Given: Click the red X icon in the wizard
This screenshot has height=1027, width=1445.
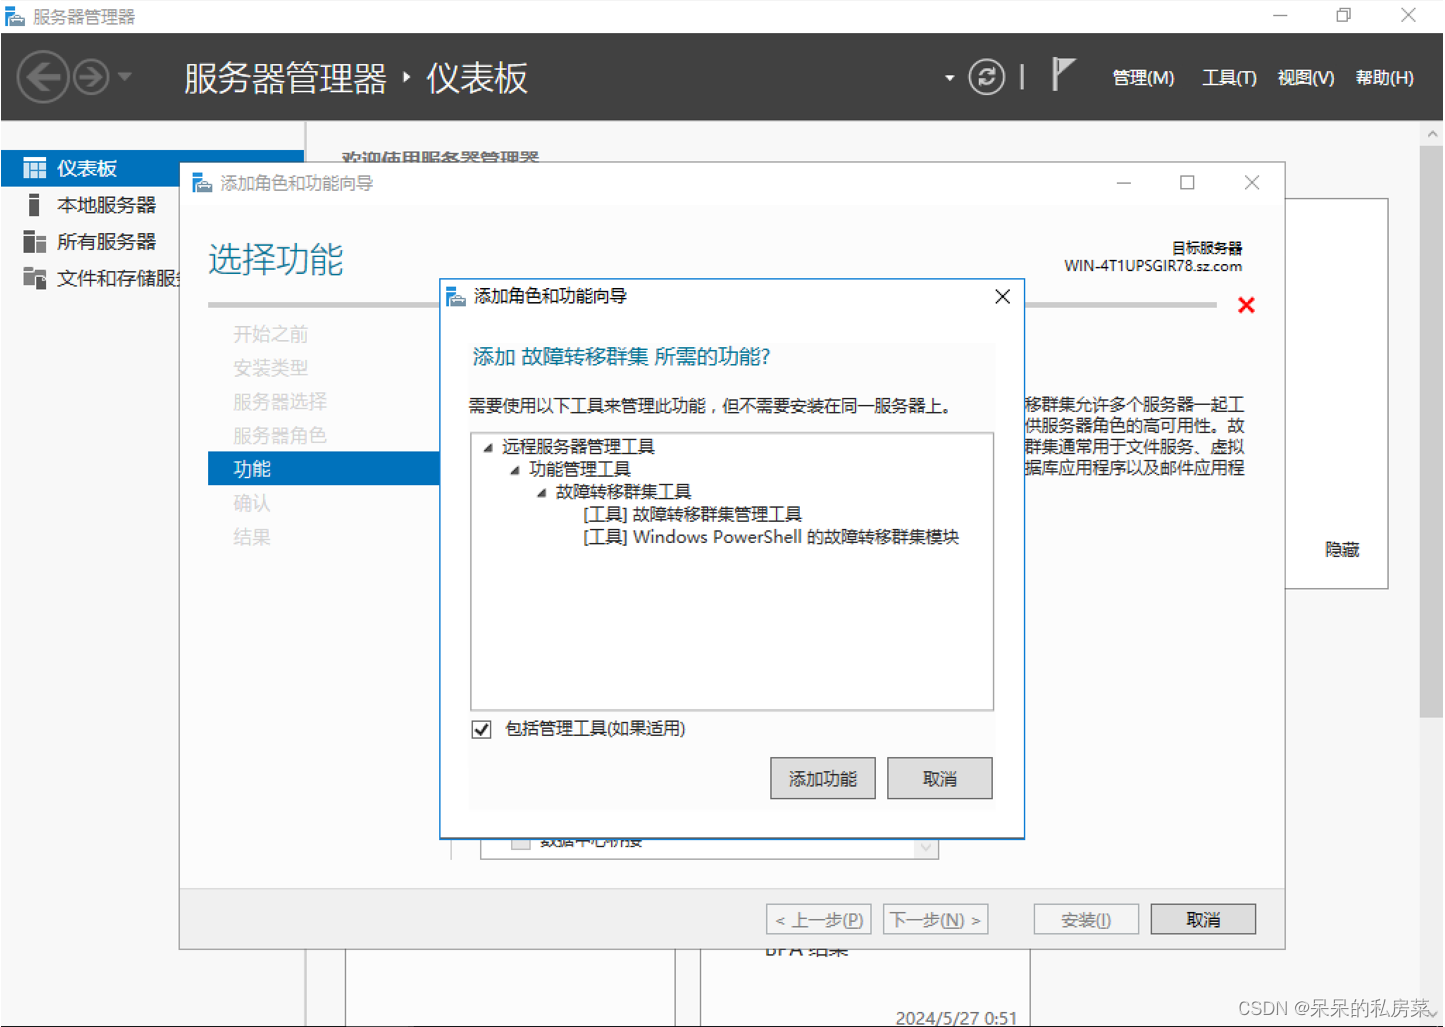Looking at the screenshot, I should 1246,305.
